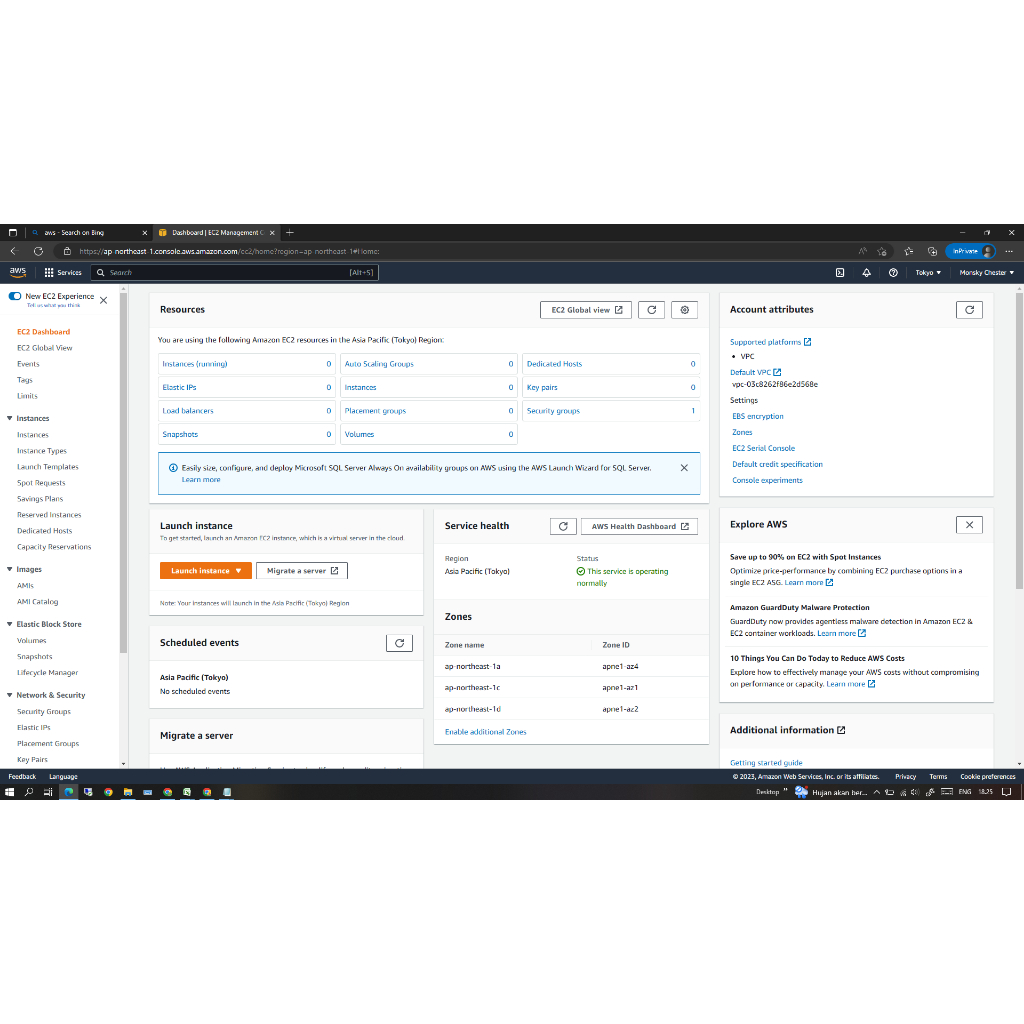Toggle the New EC2 Experience switch
The width and height of the screenshot is (1024, 1024).
(15, 296)
